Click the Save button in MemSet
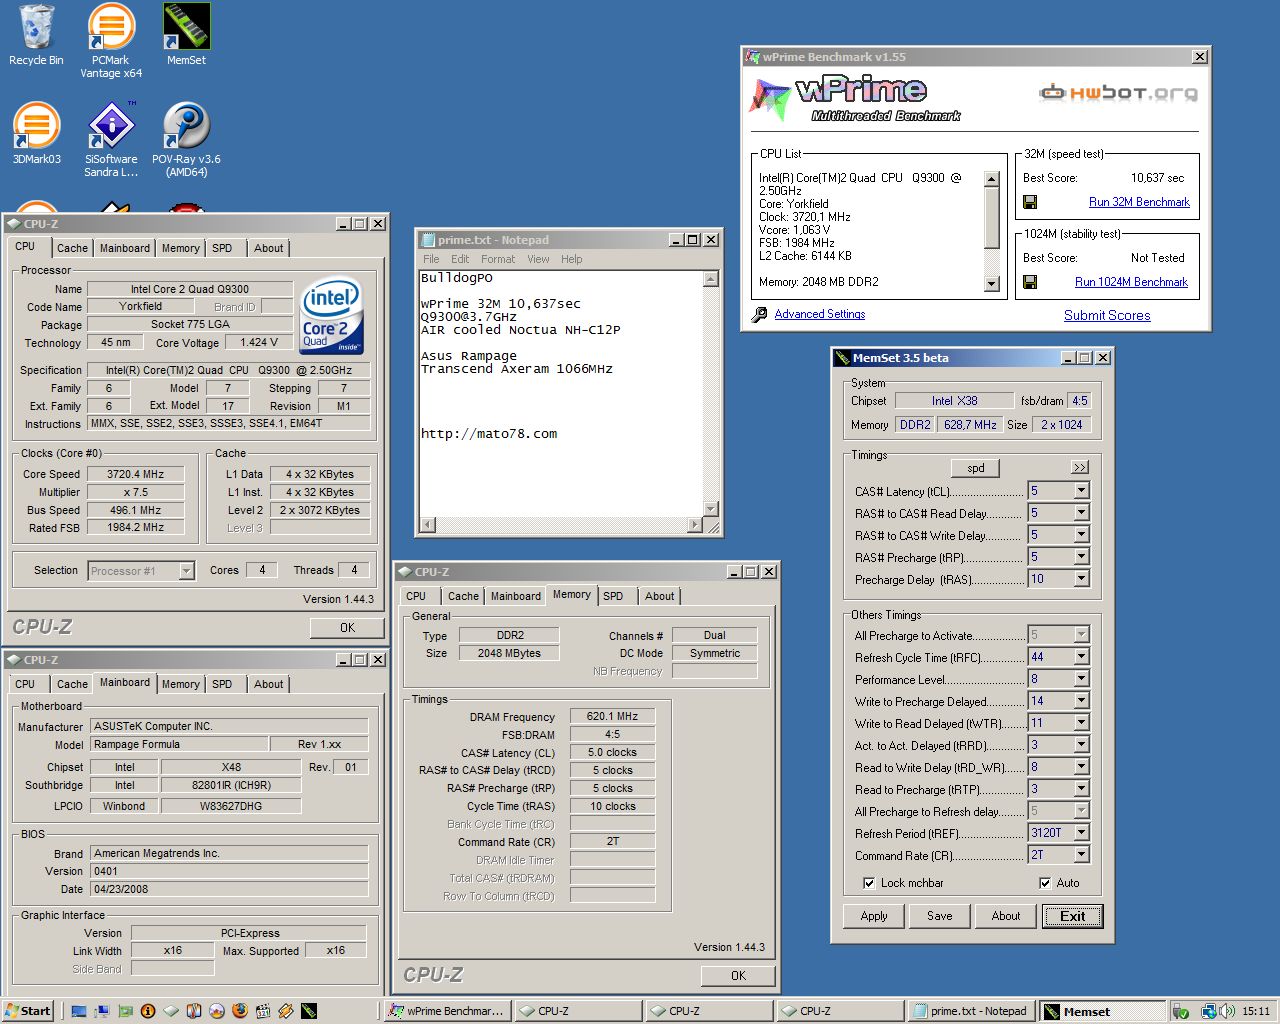This screenshot has width=1280, height=1024. [x=940, y=916]
